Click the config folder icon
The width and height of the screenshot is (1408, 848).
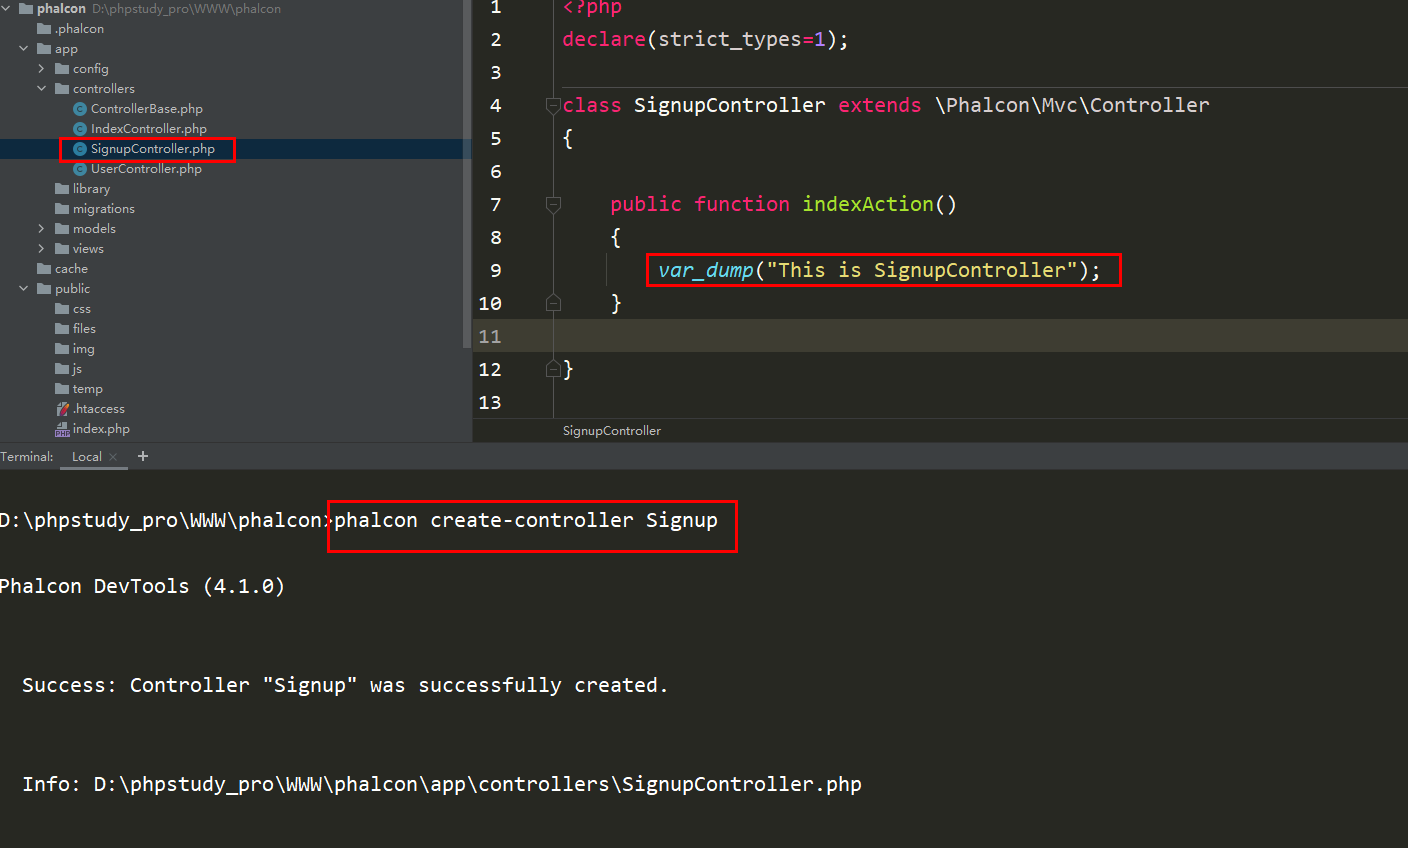click(62, 69)
